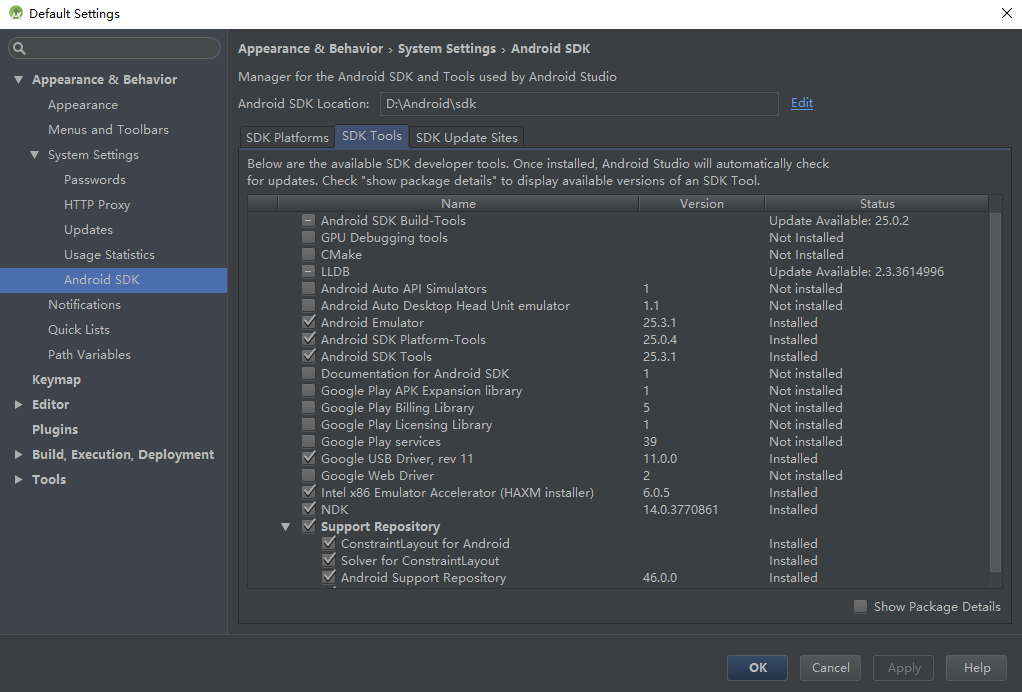Expand the Build, Execution, Deployment section
1022x692 pixels.
pyautogui.click(x=18, y=455)
